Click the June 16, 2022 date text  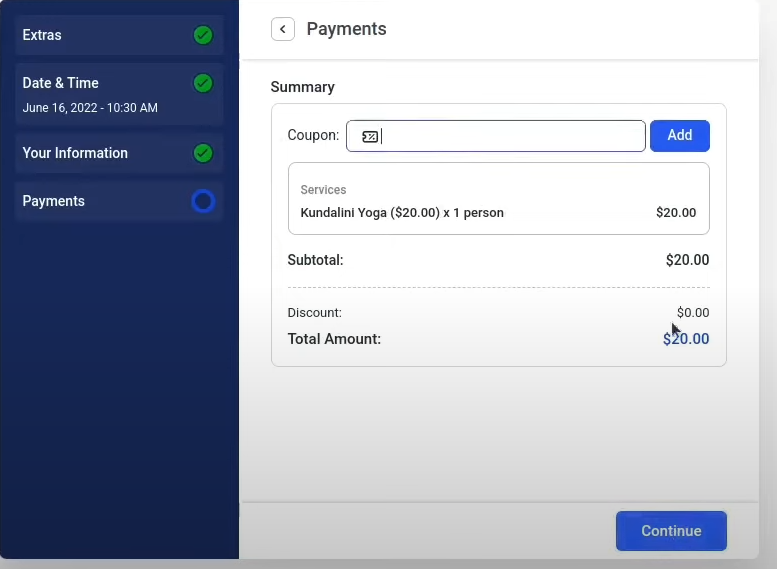click(90, 108)
